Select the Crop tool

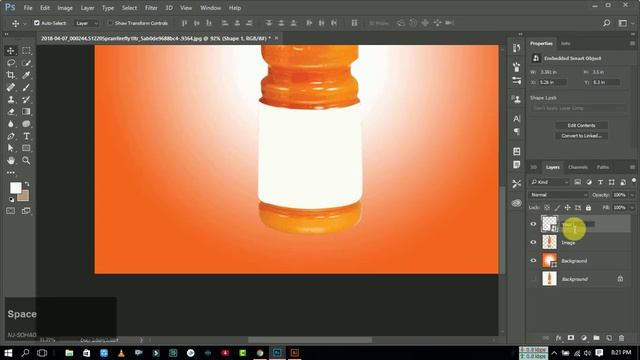coord(11,75)
